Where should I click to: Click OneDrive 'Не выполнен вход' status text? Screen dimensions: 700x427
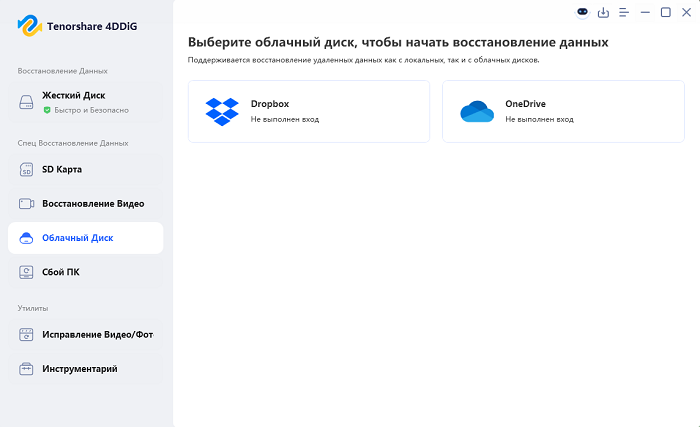click(x=539, y=119)
